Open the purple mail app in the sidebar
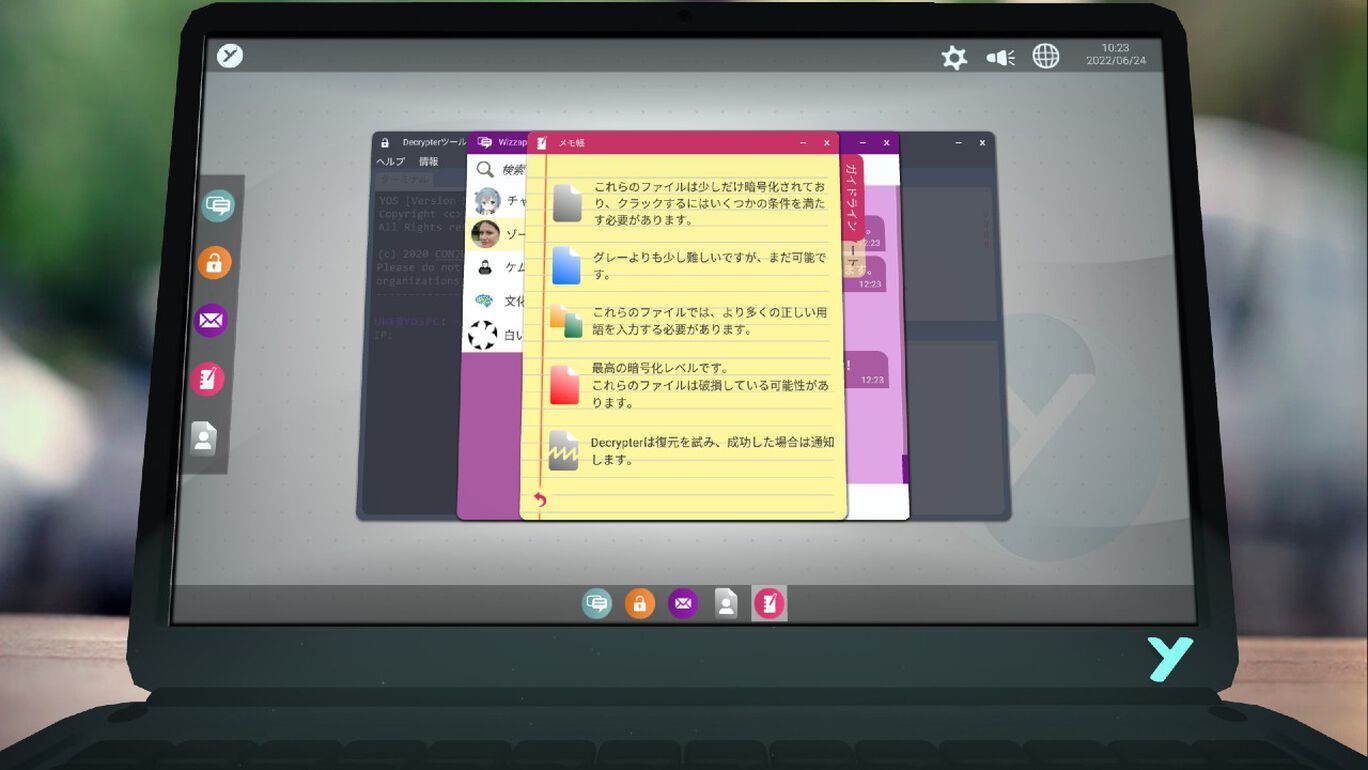 [210, 321]
